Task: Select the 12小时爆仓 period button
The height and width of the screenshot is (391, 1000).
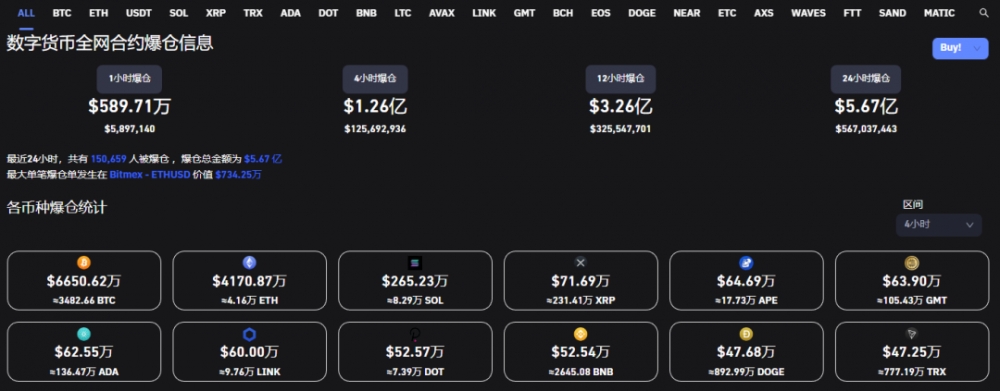Action: pyautogui.click(x=621, y=79)
